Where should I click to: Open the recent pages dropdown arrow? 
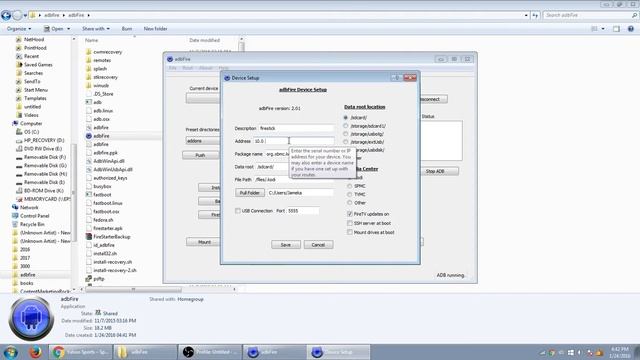[25, 16]
